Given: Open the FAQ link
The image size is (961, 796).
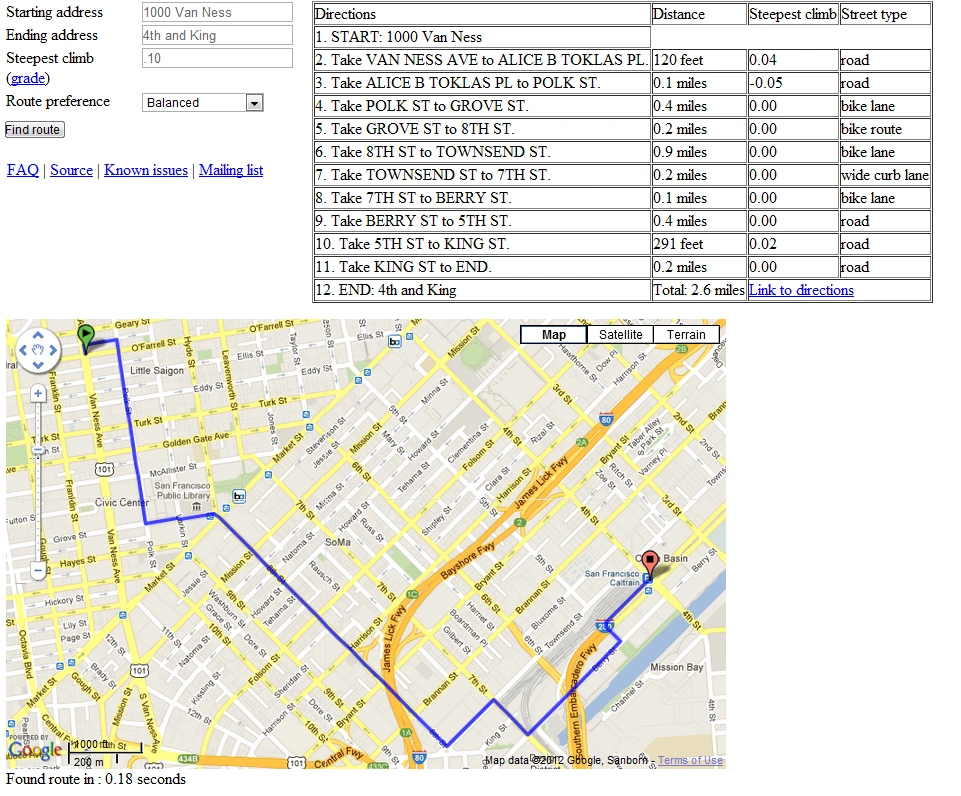Looking at the screenshot, I should [x=23, y=170].
